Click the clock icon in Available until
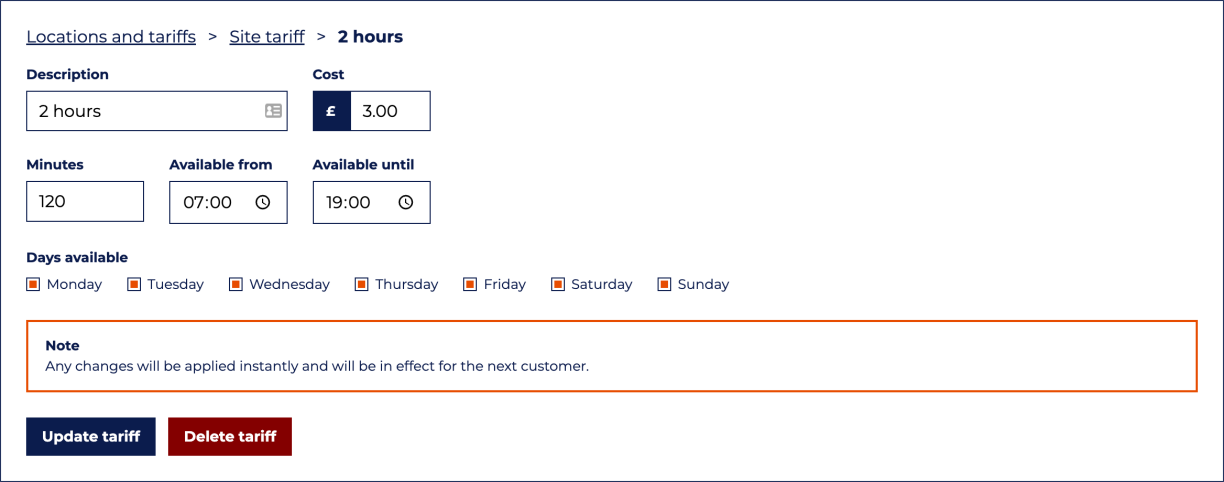Viewport: 1224px width, 482px height. coord(406,202)
